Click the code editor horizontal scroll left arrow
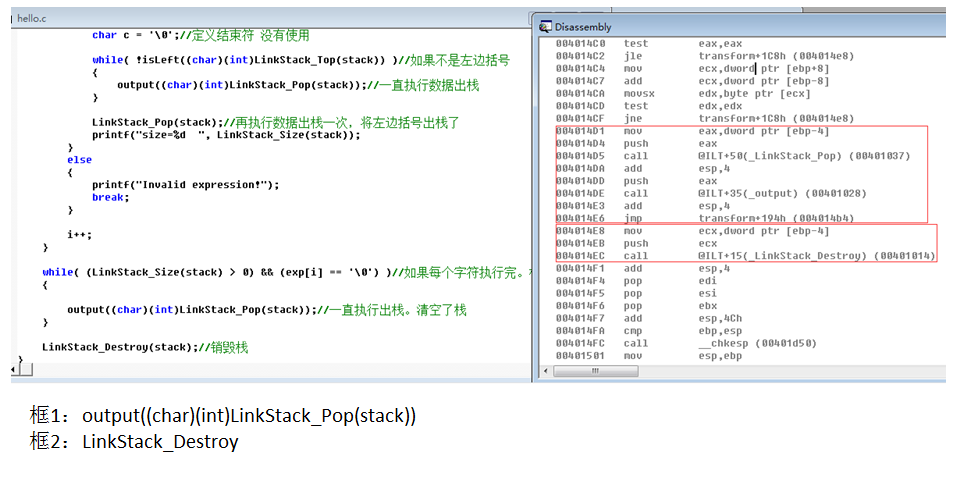The width and height of the screenshot is (965, 478). point(15,370)
